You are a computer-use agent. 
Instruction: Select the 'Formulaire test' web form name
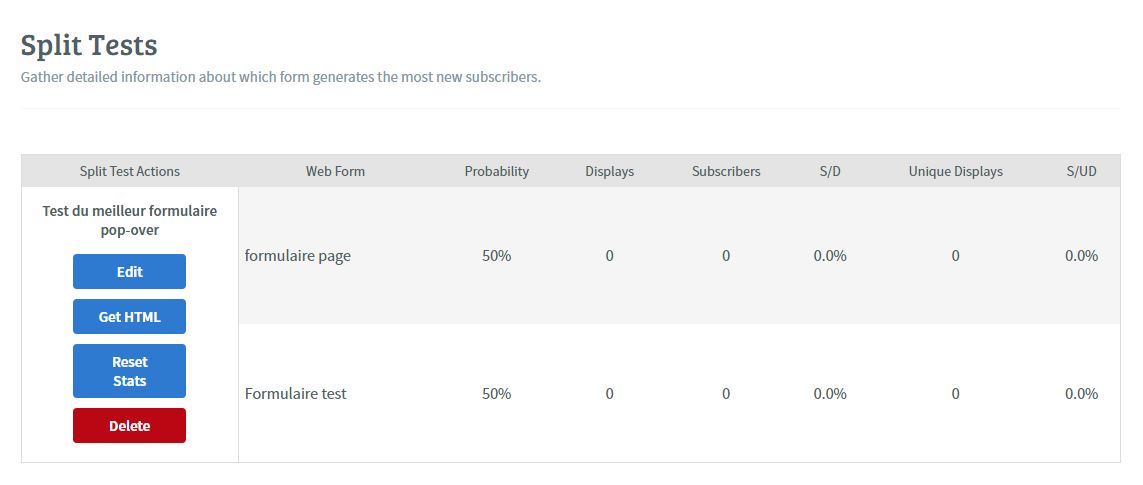pyautogui.click(x=295, y=393)
